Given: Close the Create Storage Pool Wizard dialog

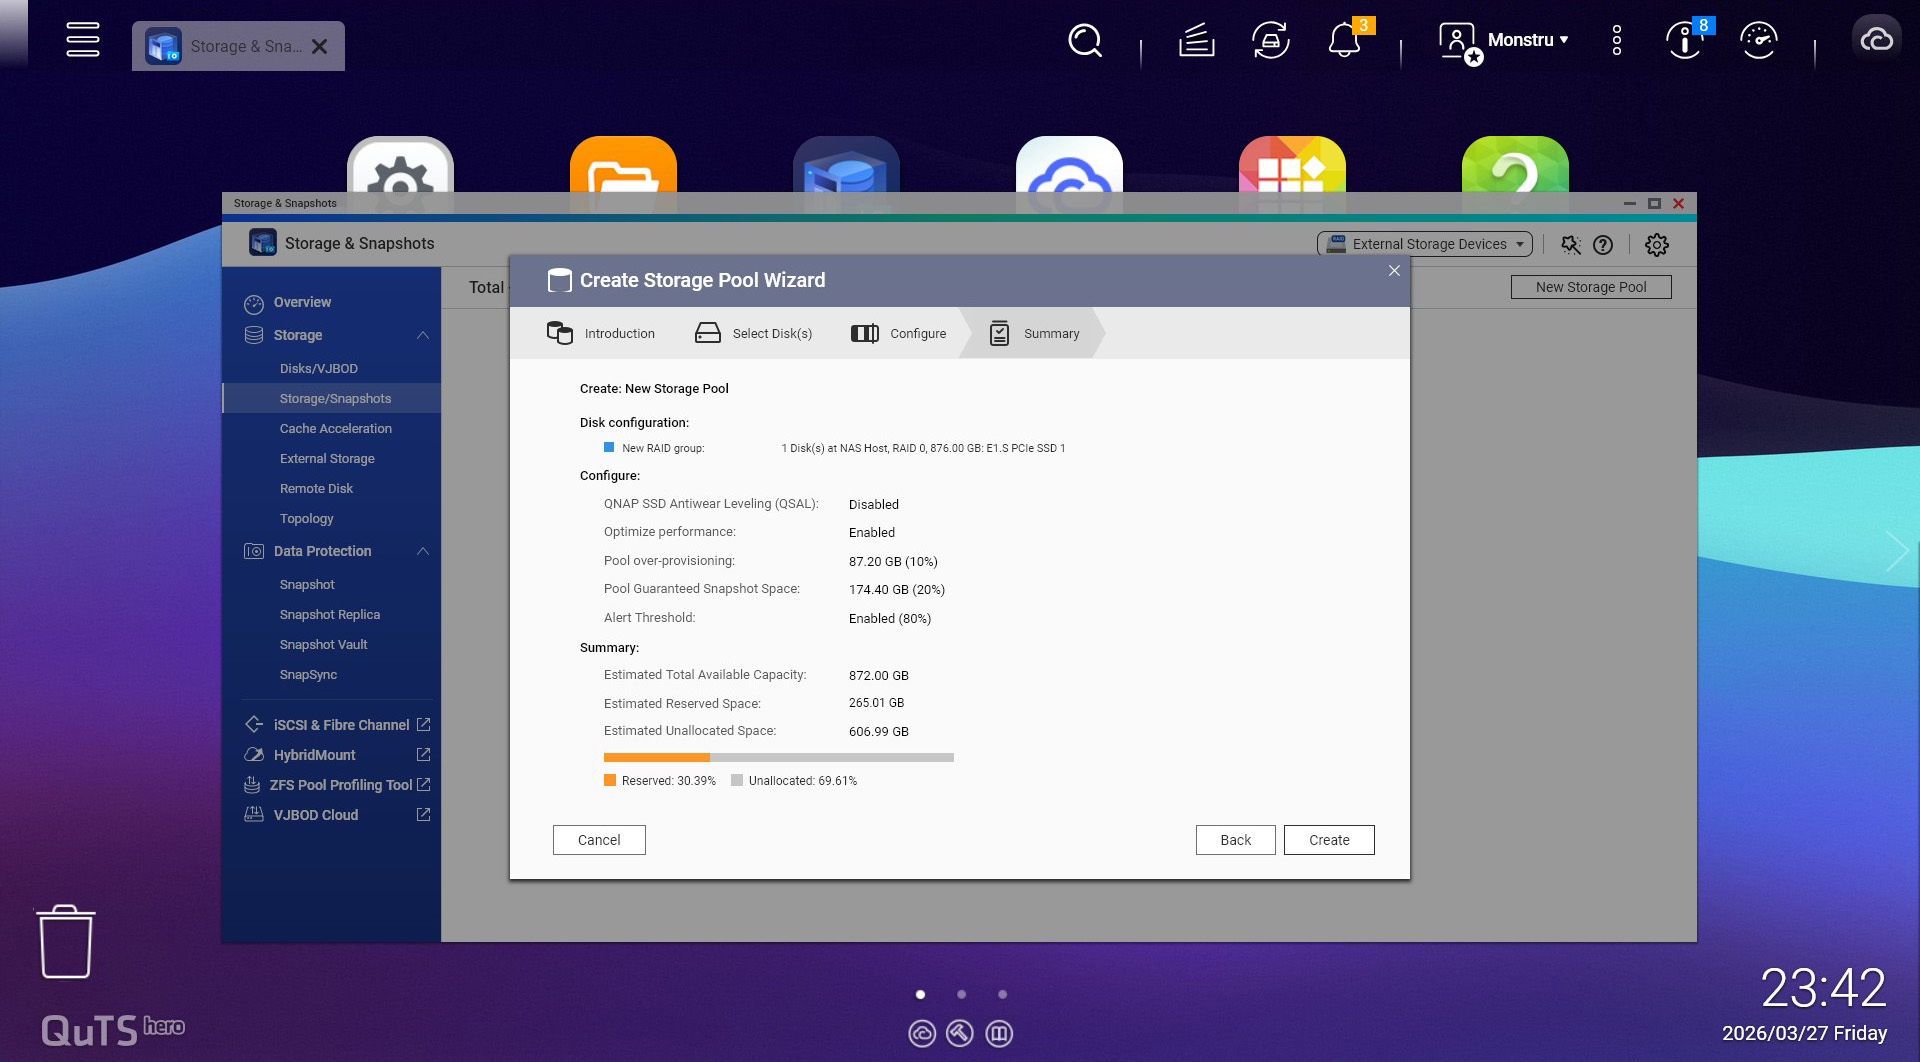Looking at the screenshot, I should click(1394, 271).
